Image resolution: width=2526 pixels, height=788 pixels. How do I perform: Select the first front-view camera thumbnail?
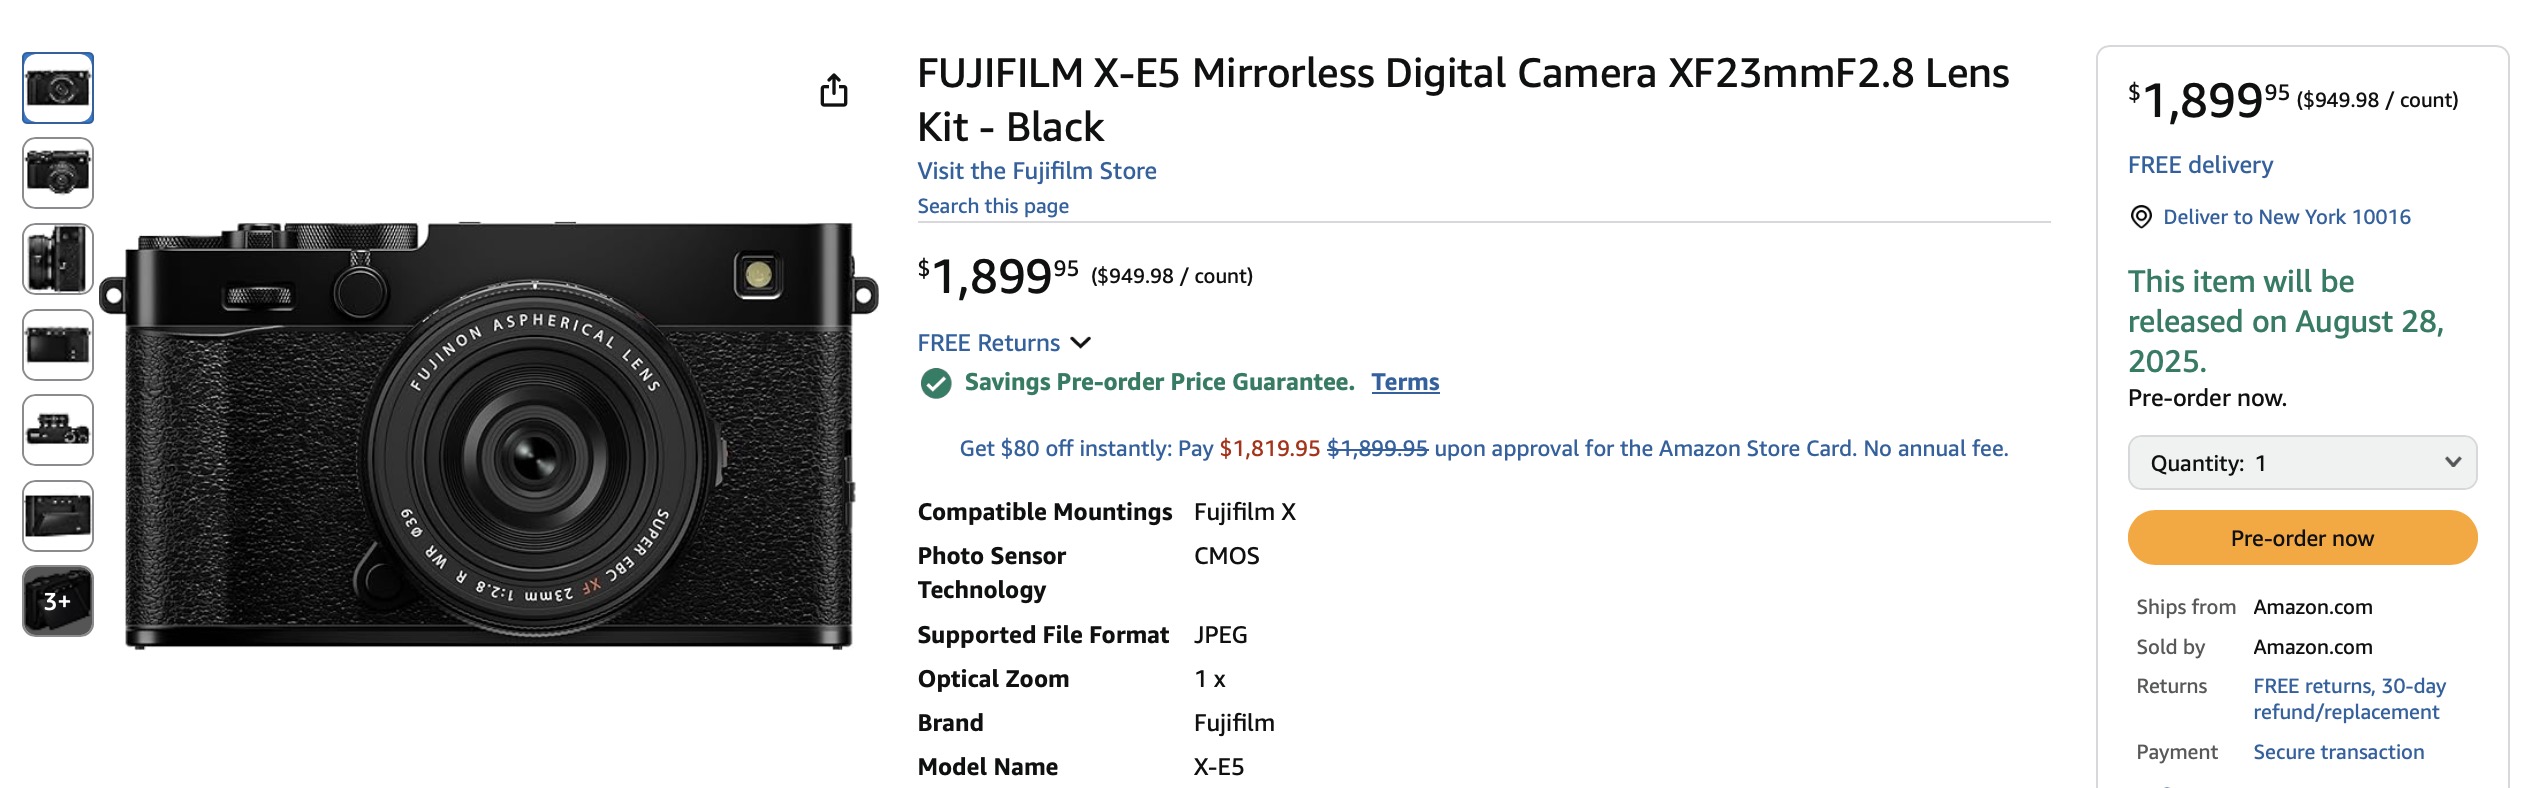[x=58, y=88]
